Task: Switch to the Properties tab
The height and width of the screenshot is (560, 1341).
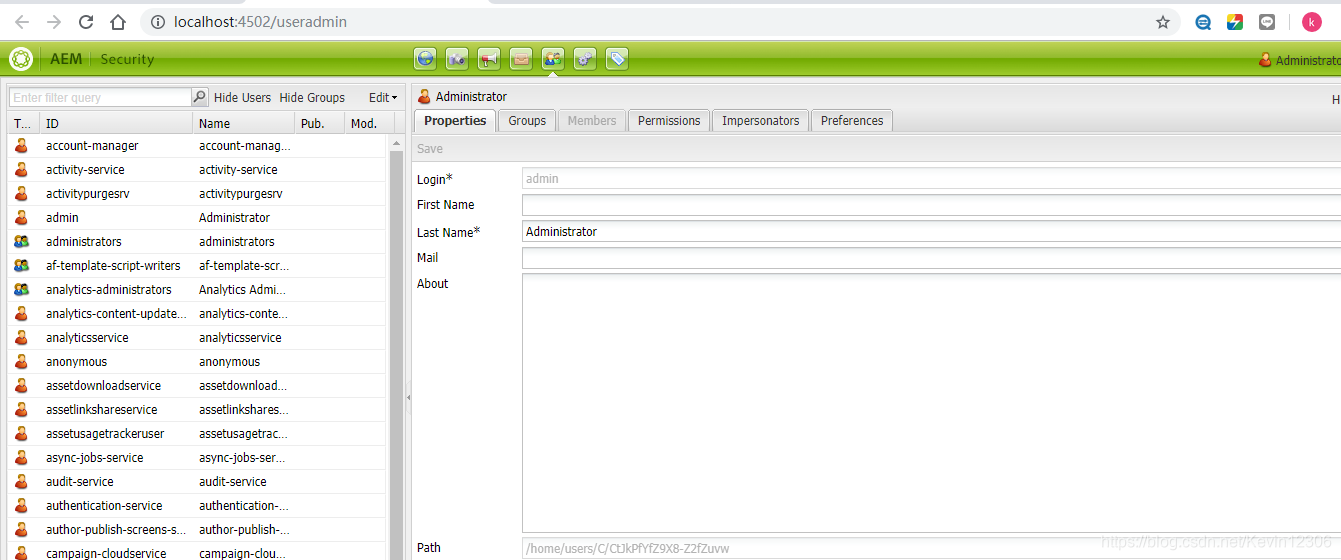Action: pos(455,120)
